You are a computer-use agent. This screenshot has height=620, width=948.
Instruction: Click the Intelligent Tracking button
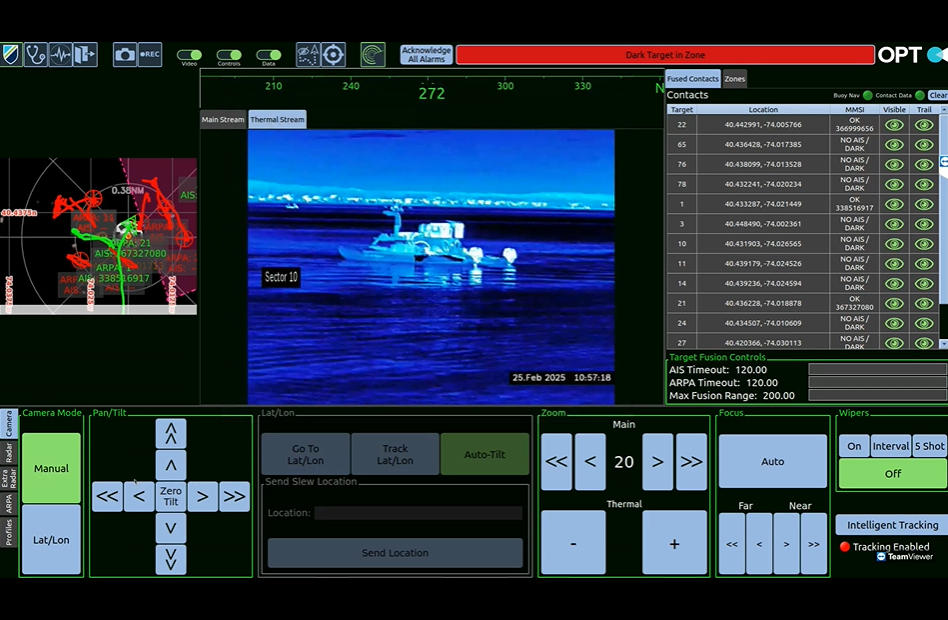click(x=892, y=525)
